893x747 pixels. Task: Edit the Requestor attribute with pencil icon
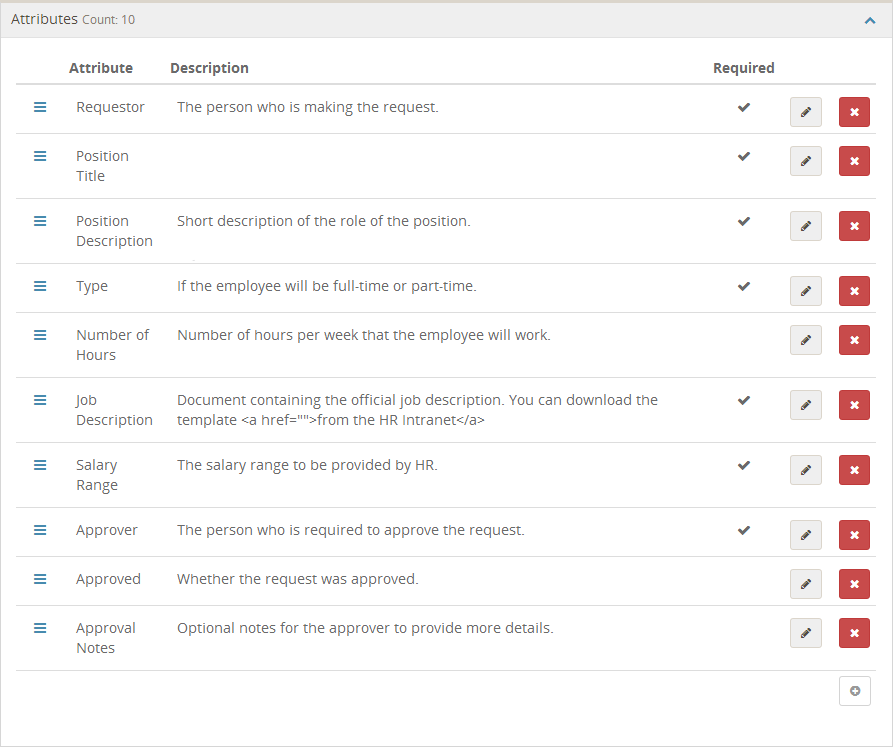click(805, 112)
